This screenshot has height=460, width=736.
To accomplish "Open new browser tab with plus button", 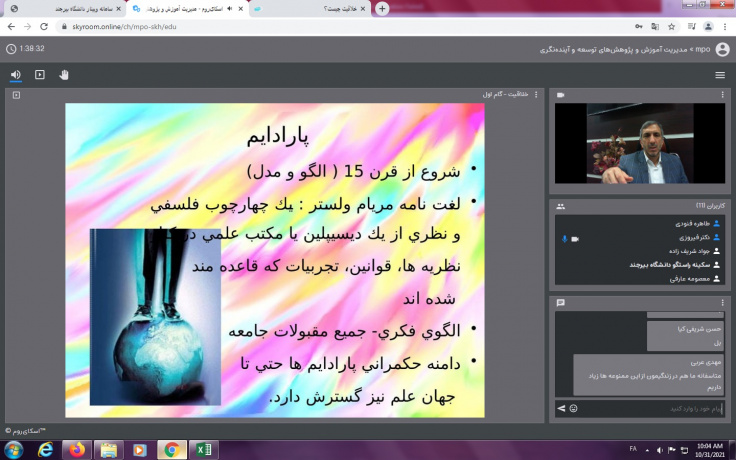I will (382, 8).
